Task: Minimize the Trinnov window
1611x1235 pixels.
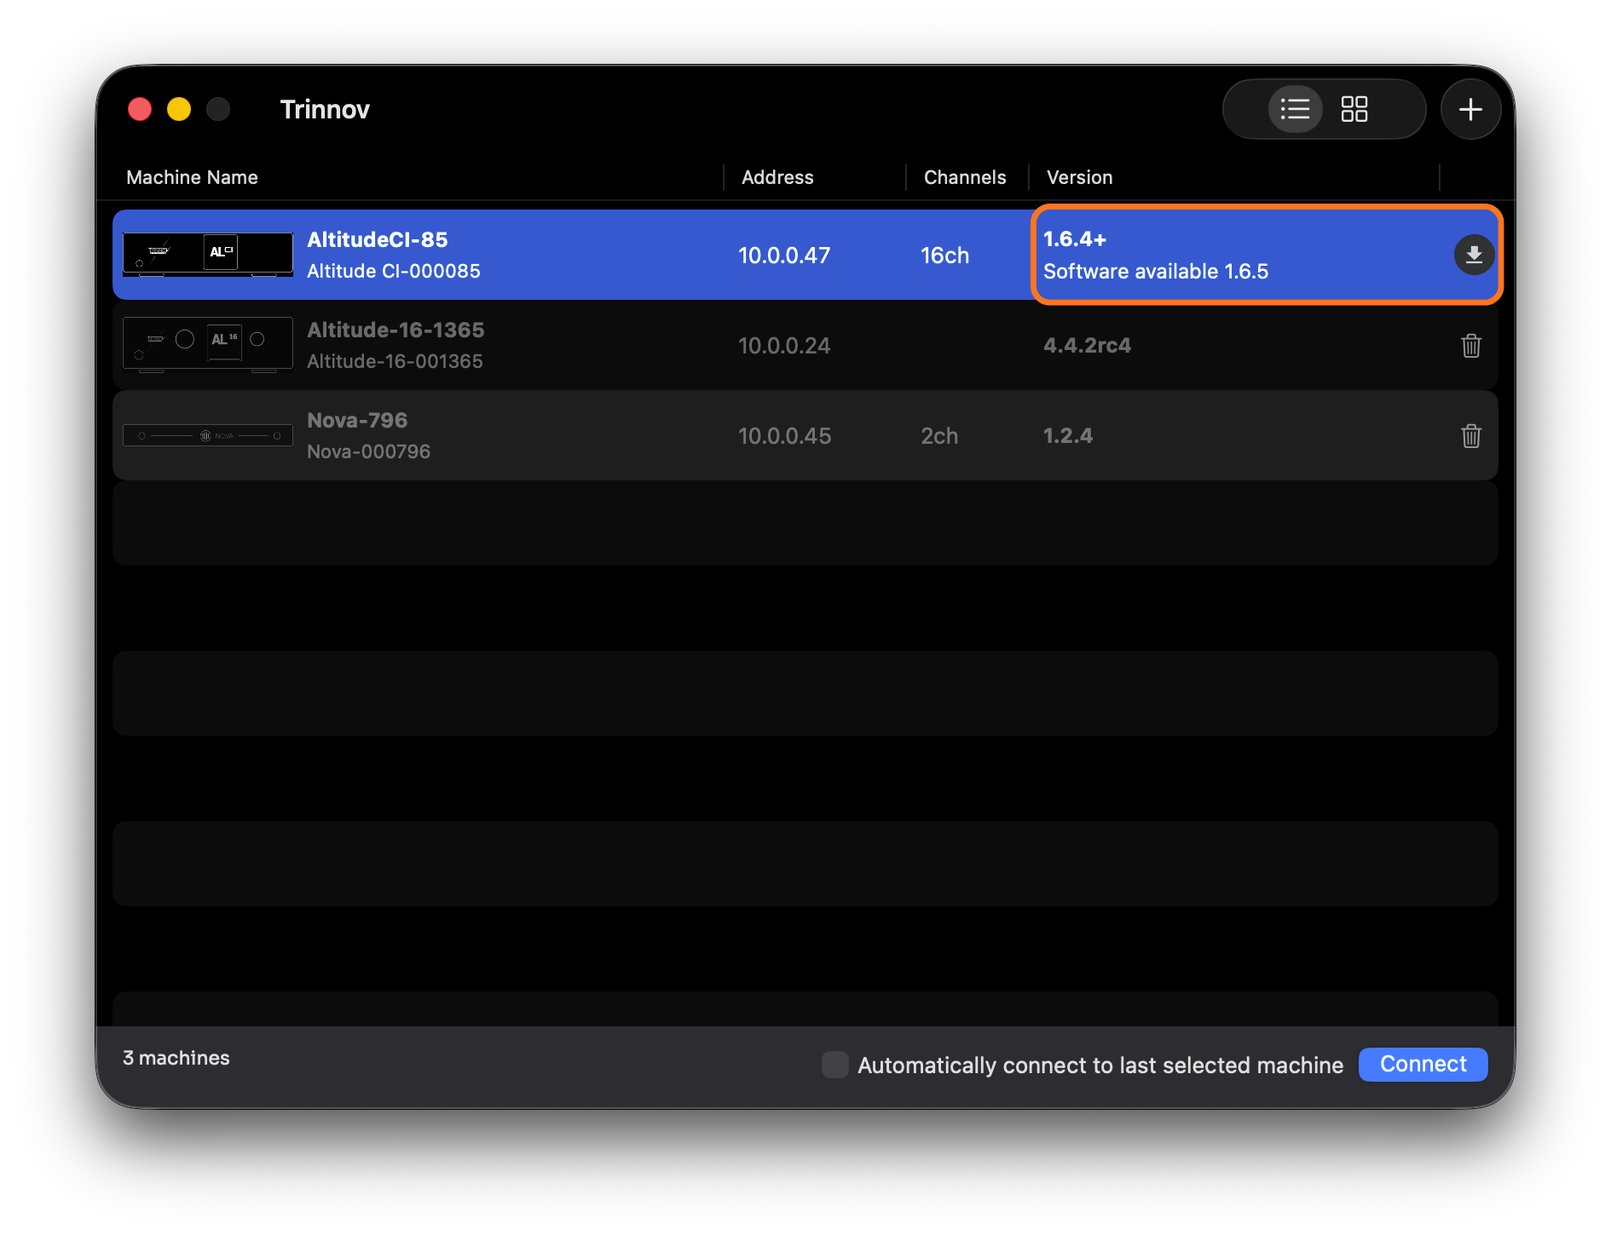Action: coord(179,109)
